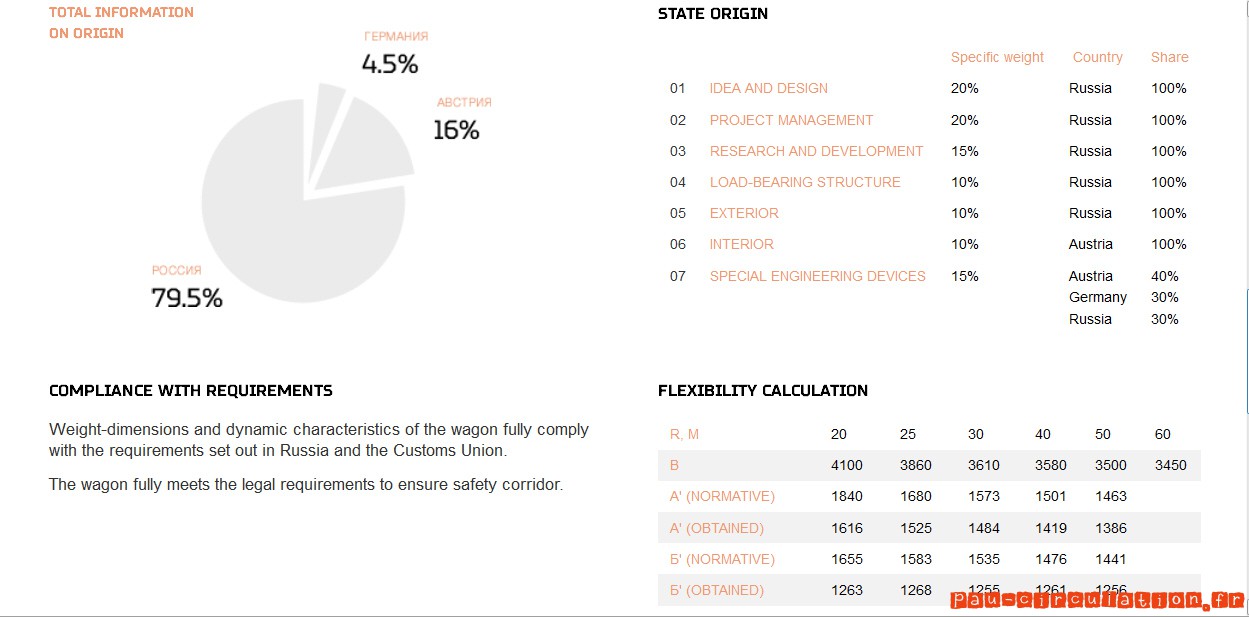Select the A' (NORMATIVE) table row label
This screenshot has width=1249, height=617.
[x=722, y=496]
